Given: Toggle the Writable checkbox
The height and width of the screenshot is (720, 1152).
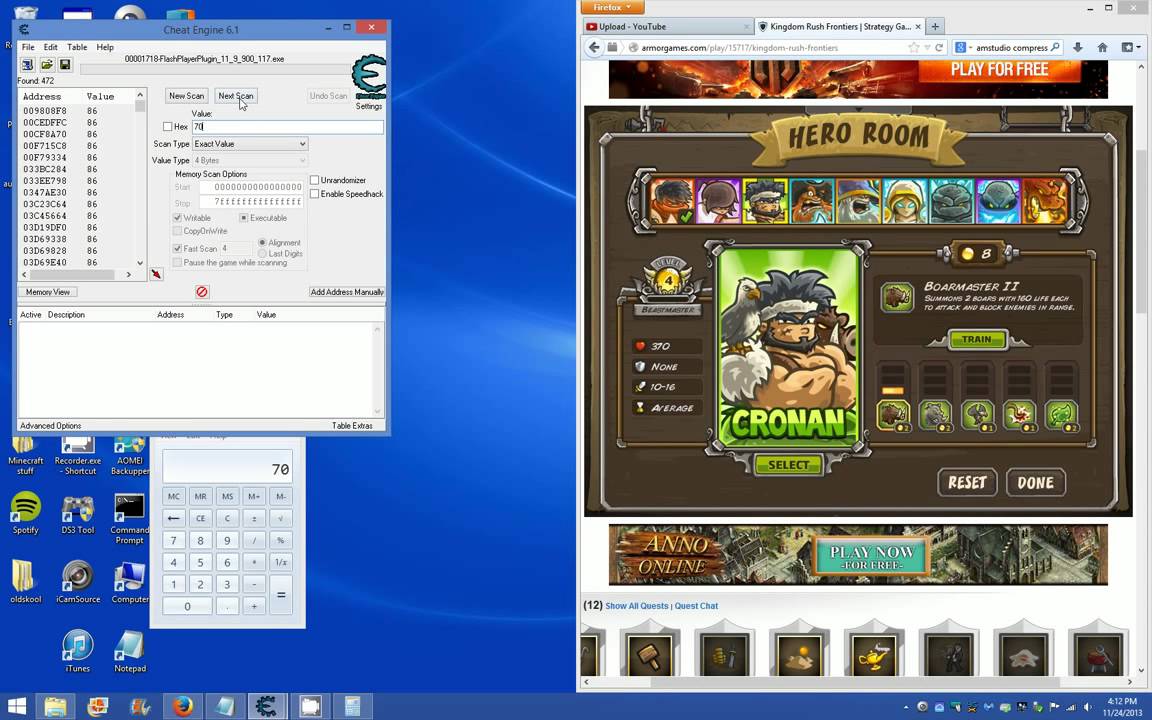Looking at the screenshot, I should click(177, 218).
